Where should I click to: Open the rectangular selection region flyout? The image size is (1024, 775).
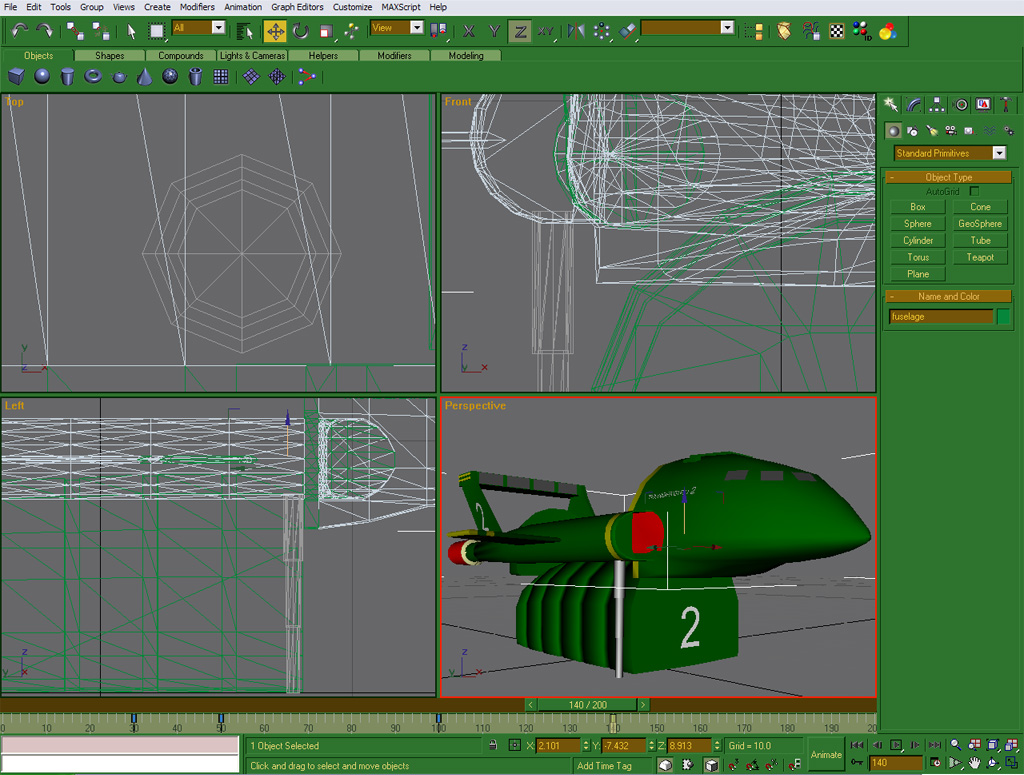[x=156, y=31]
